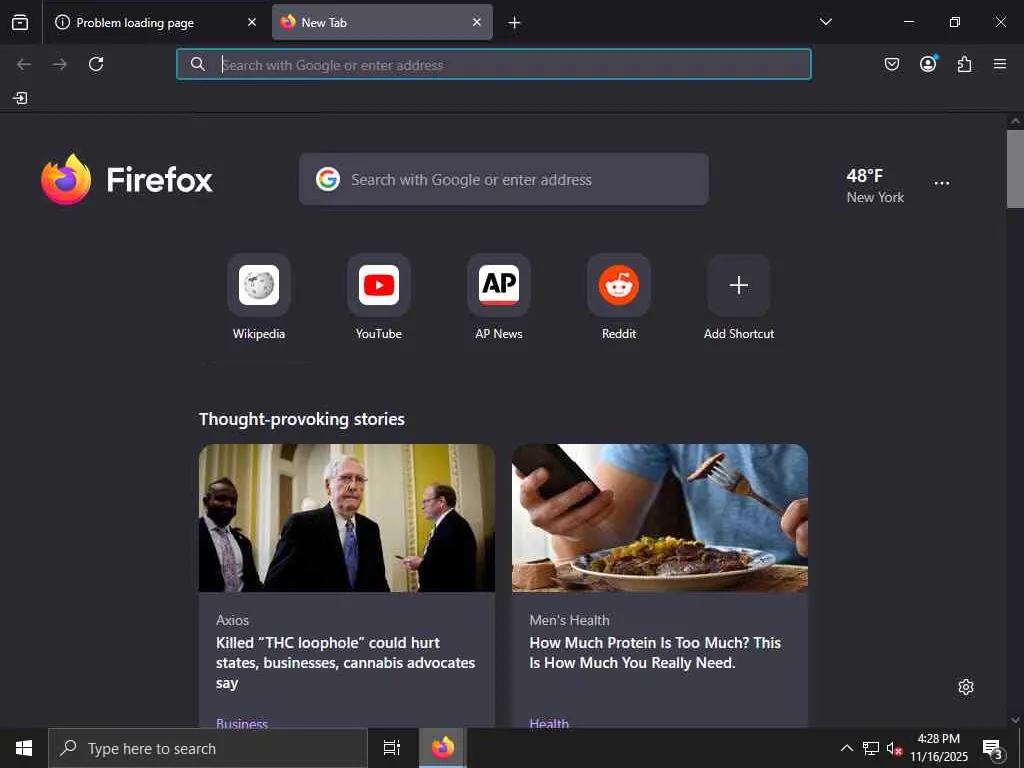
Task: Open the YouTube shortcut
Action: pos(379,297)
